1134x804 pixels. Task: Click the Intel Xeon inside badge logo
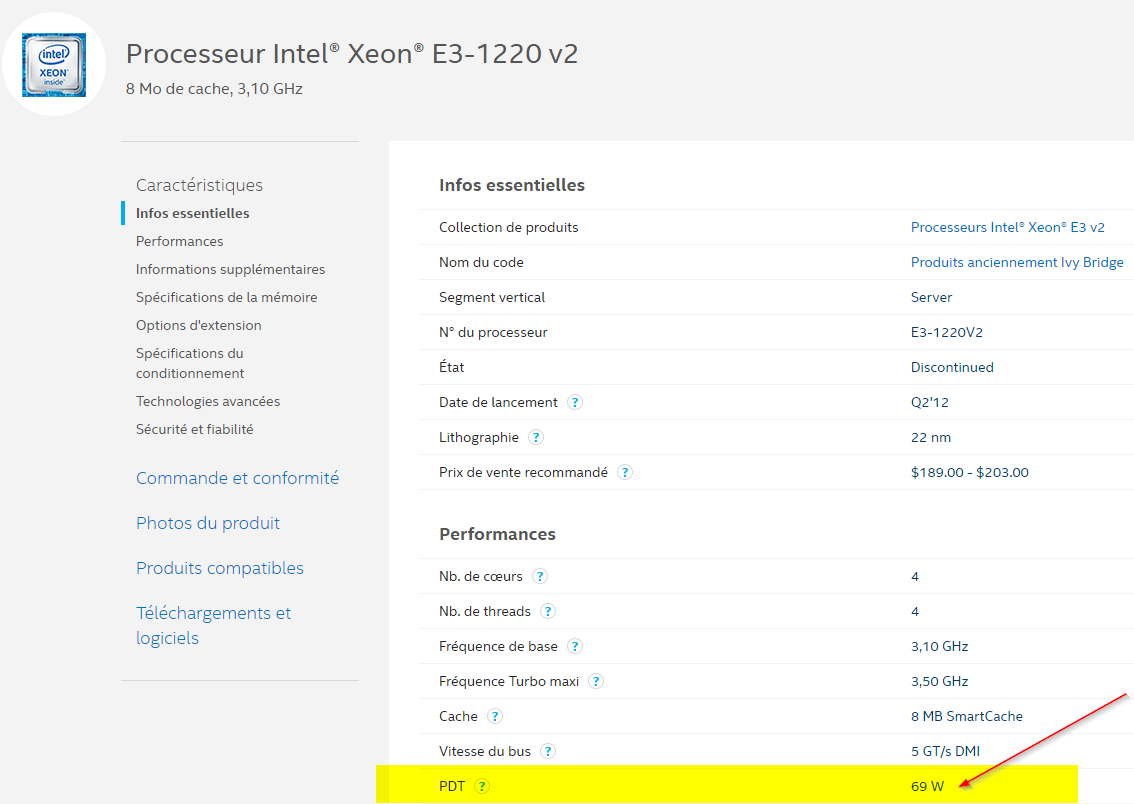54,64
